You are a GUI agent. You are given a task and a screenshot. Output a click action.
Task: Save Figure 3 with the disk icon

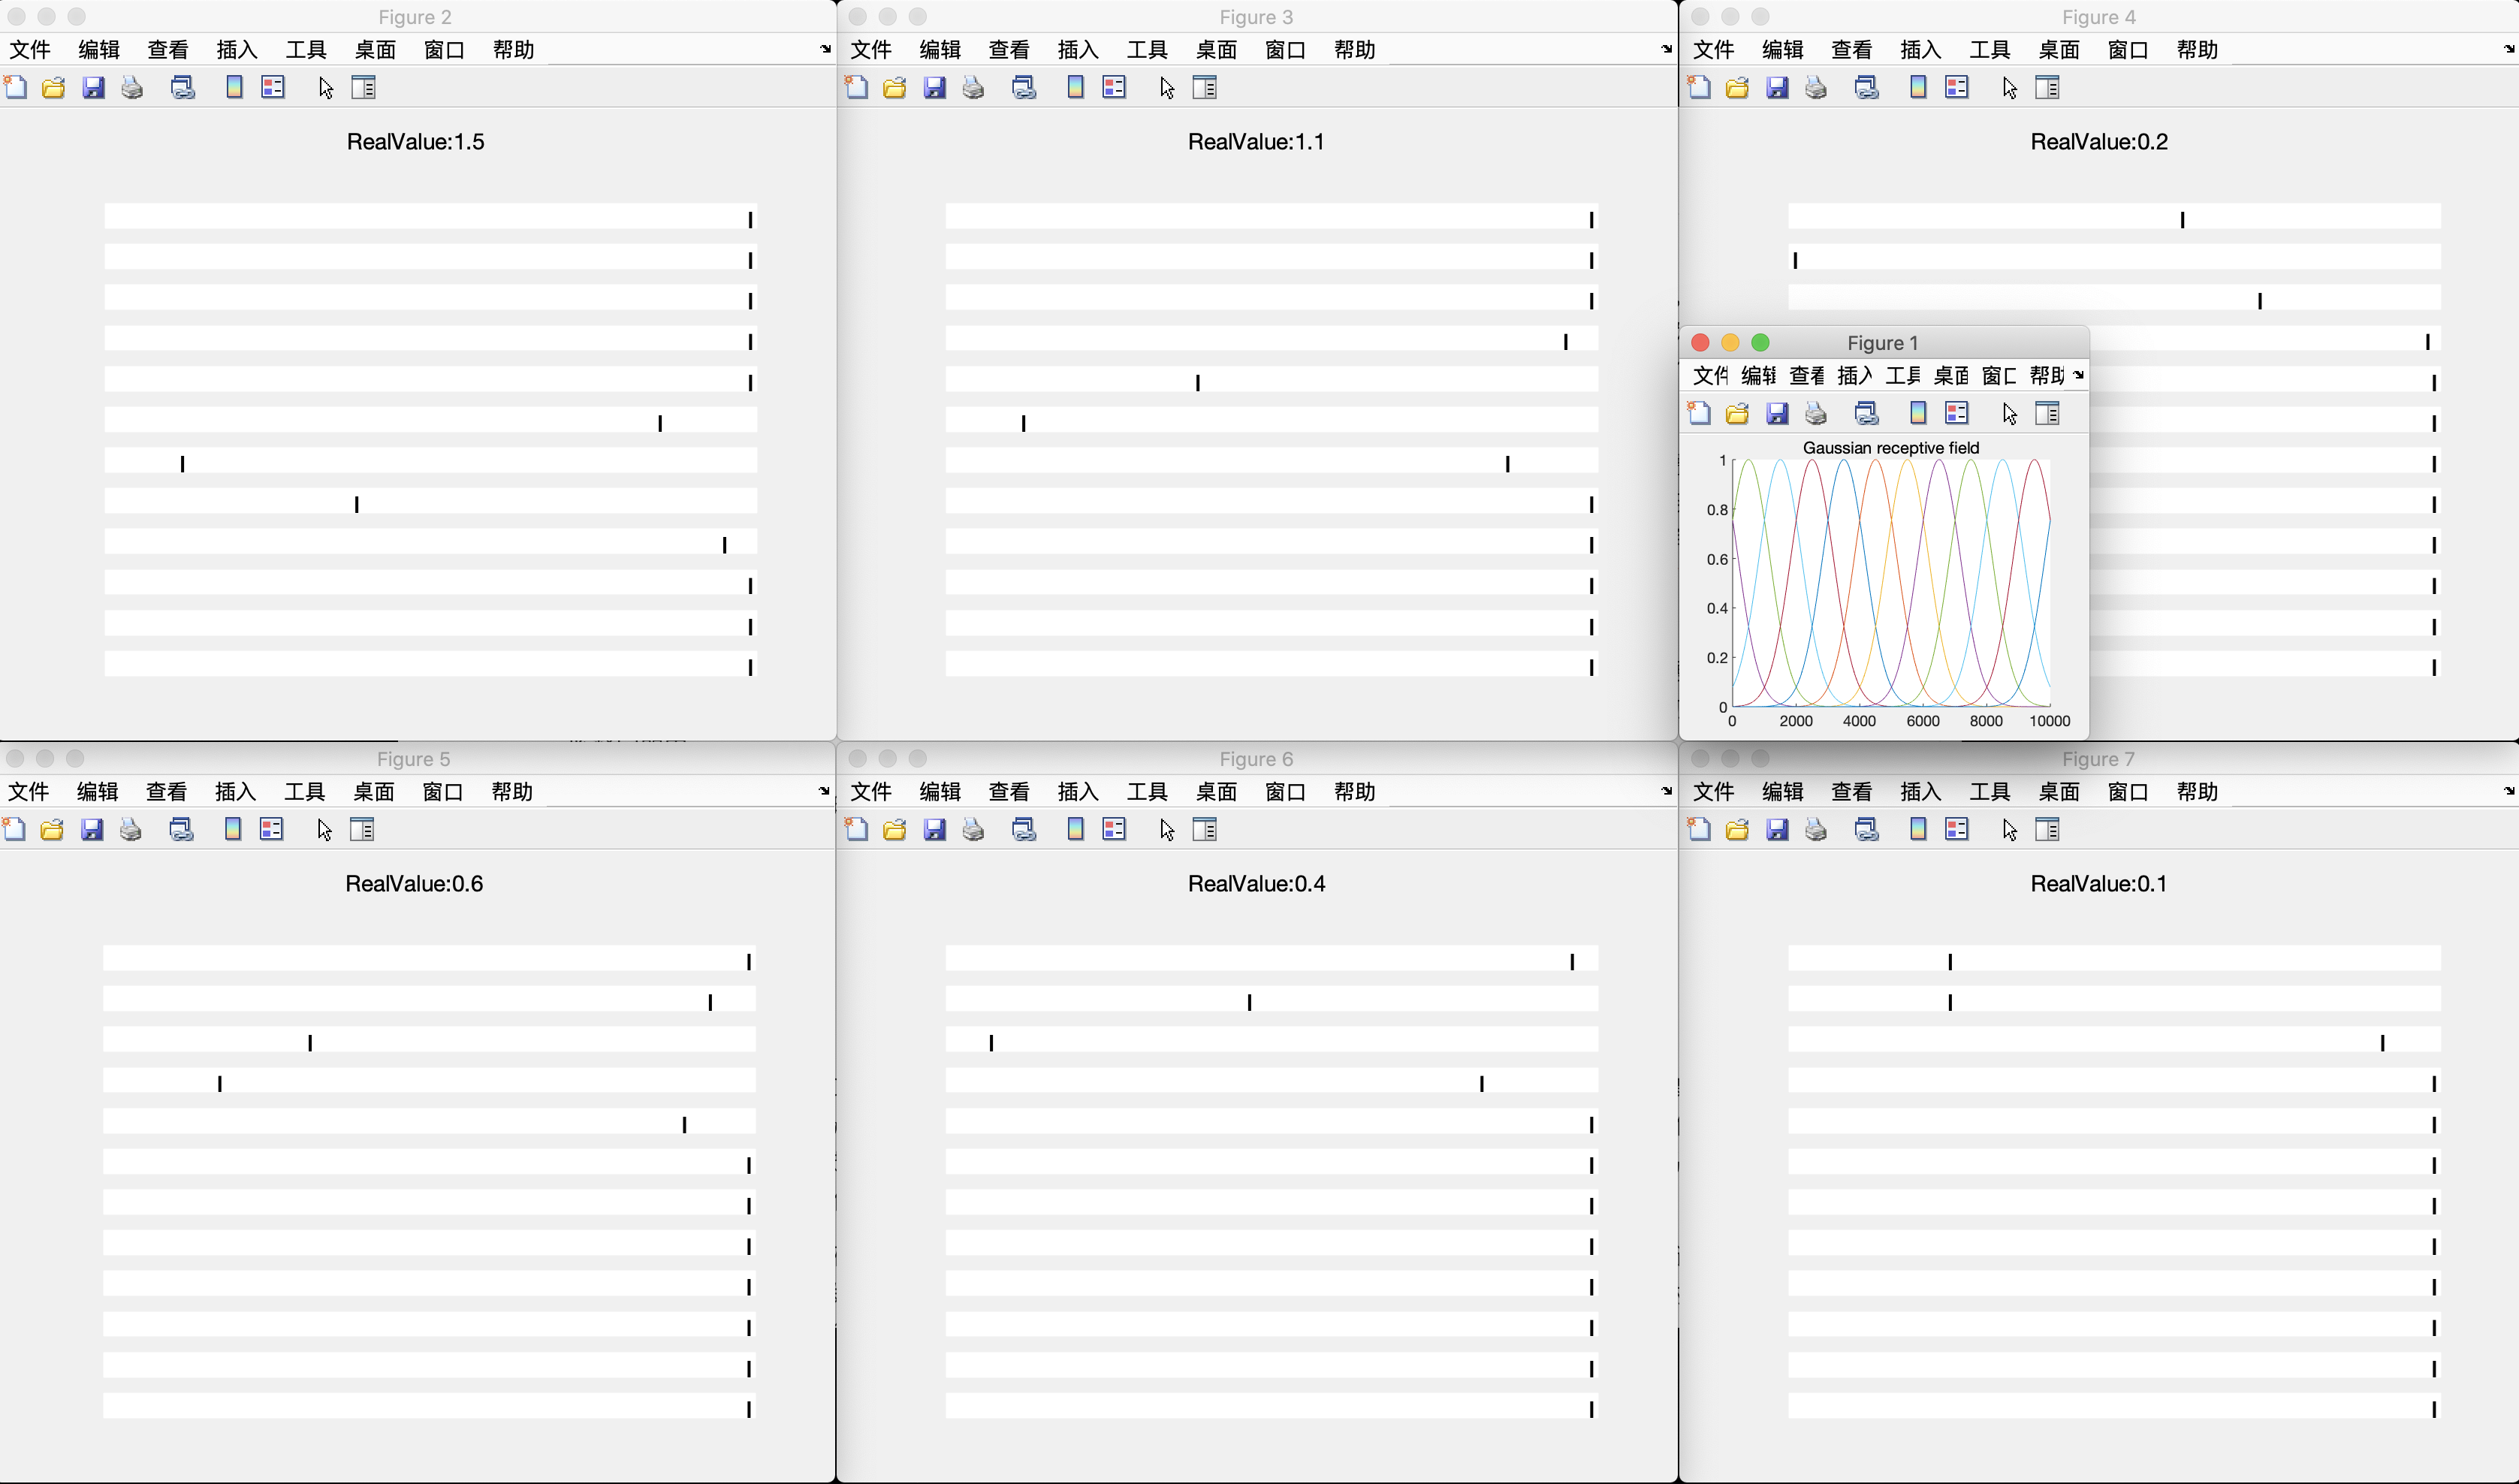(935, 88)
